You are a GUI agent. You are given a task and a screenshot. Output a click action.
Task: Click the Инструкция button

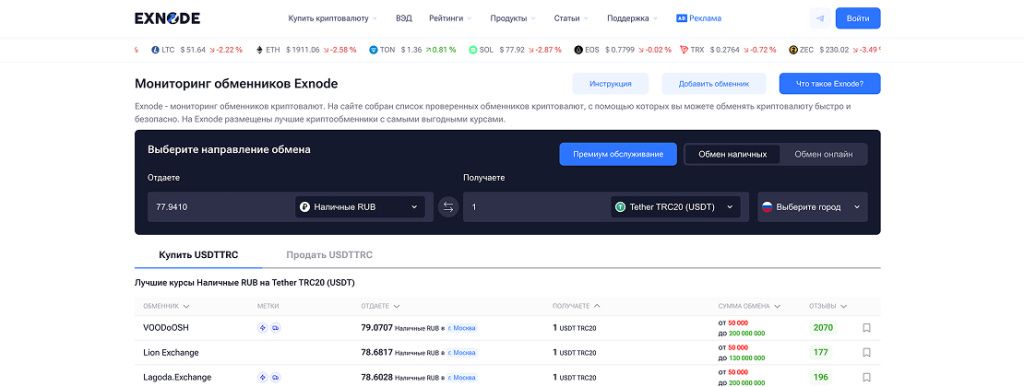(610, 84)
